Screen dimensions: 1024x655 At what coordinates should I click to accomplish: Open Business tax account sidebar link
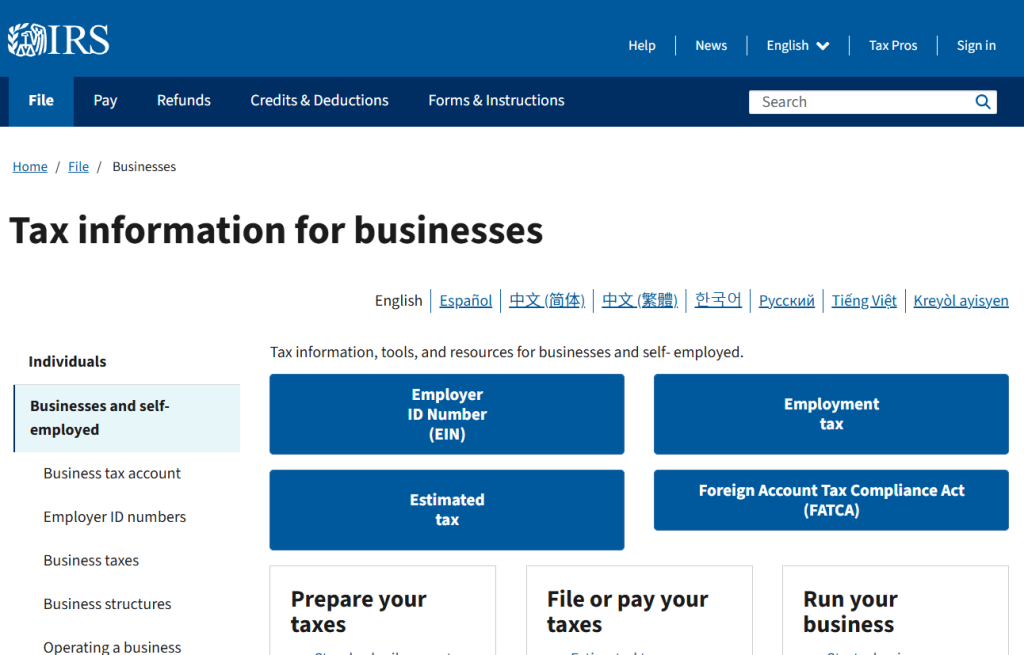[x=112, y=473]
